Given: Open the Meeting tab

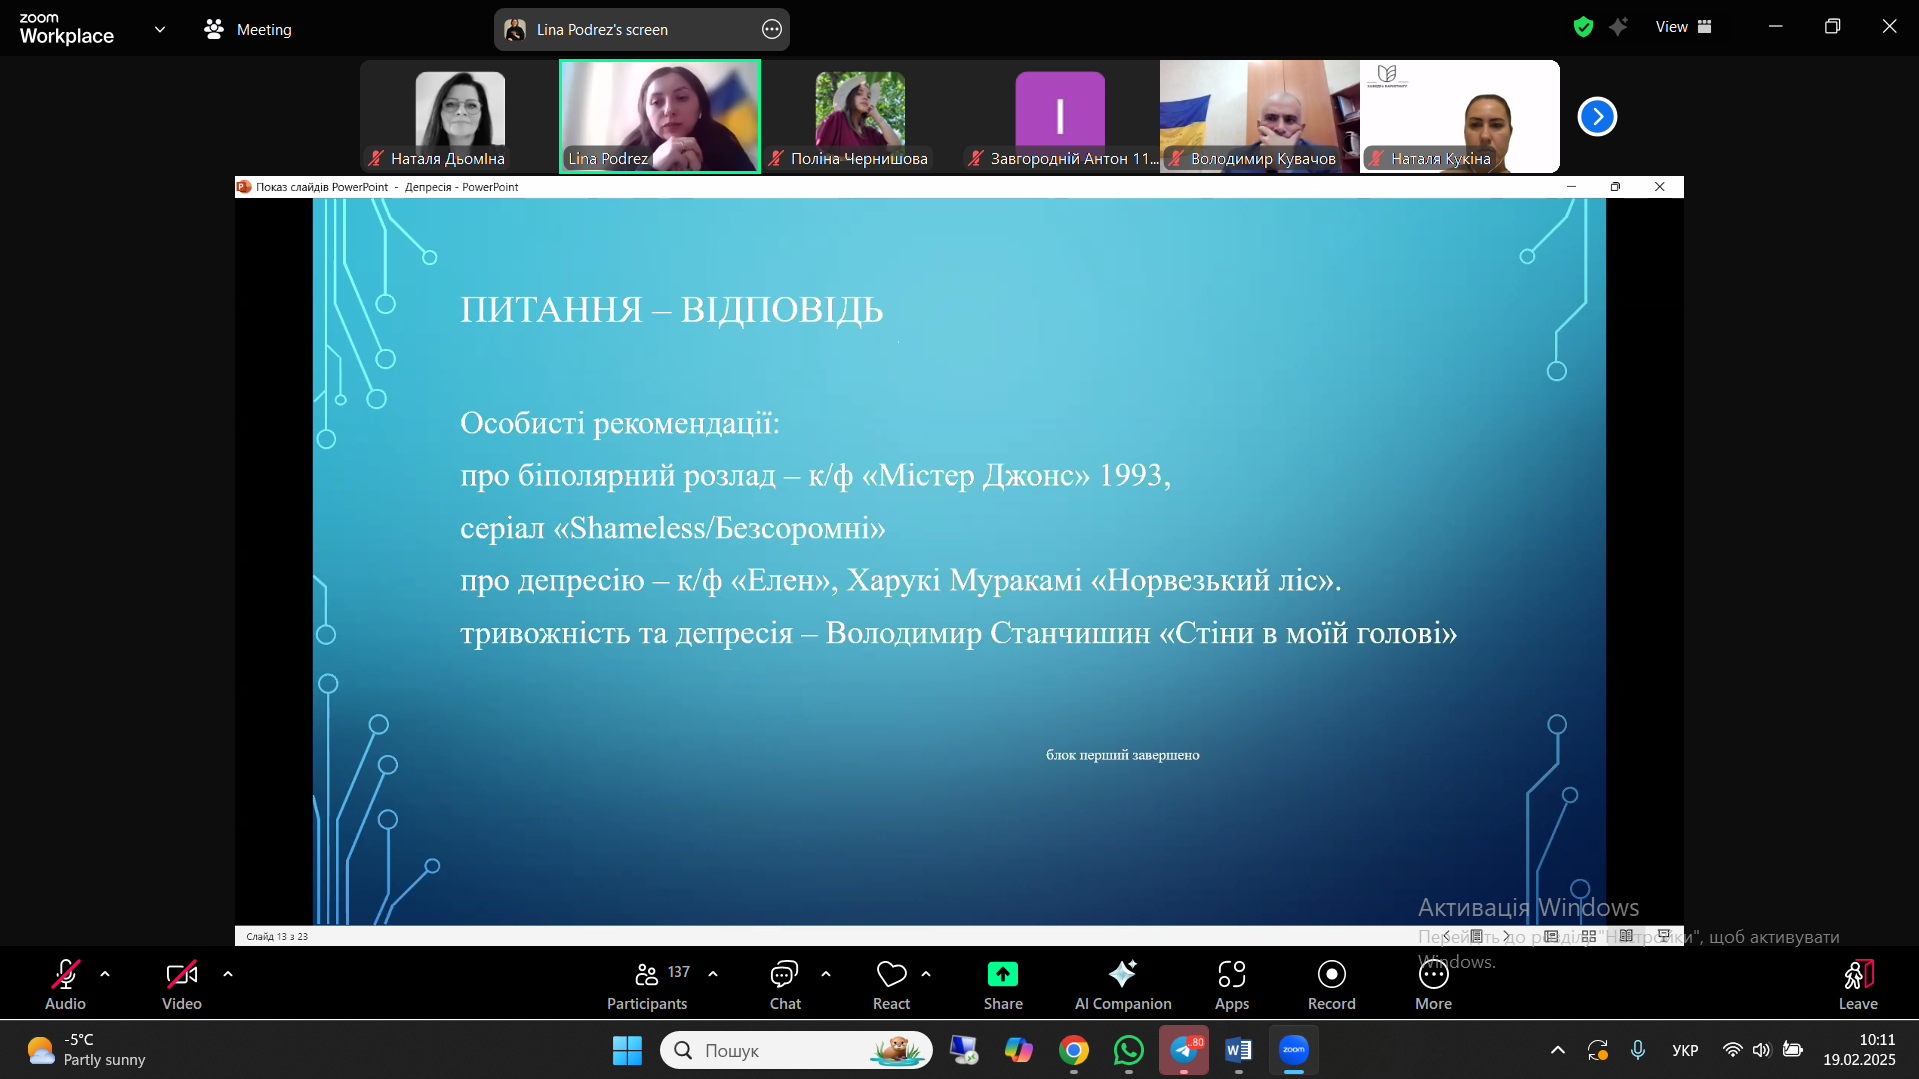Looking at the screenshot, I should 248,30.
